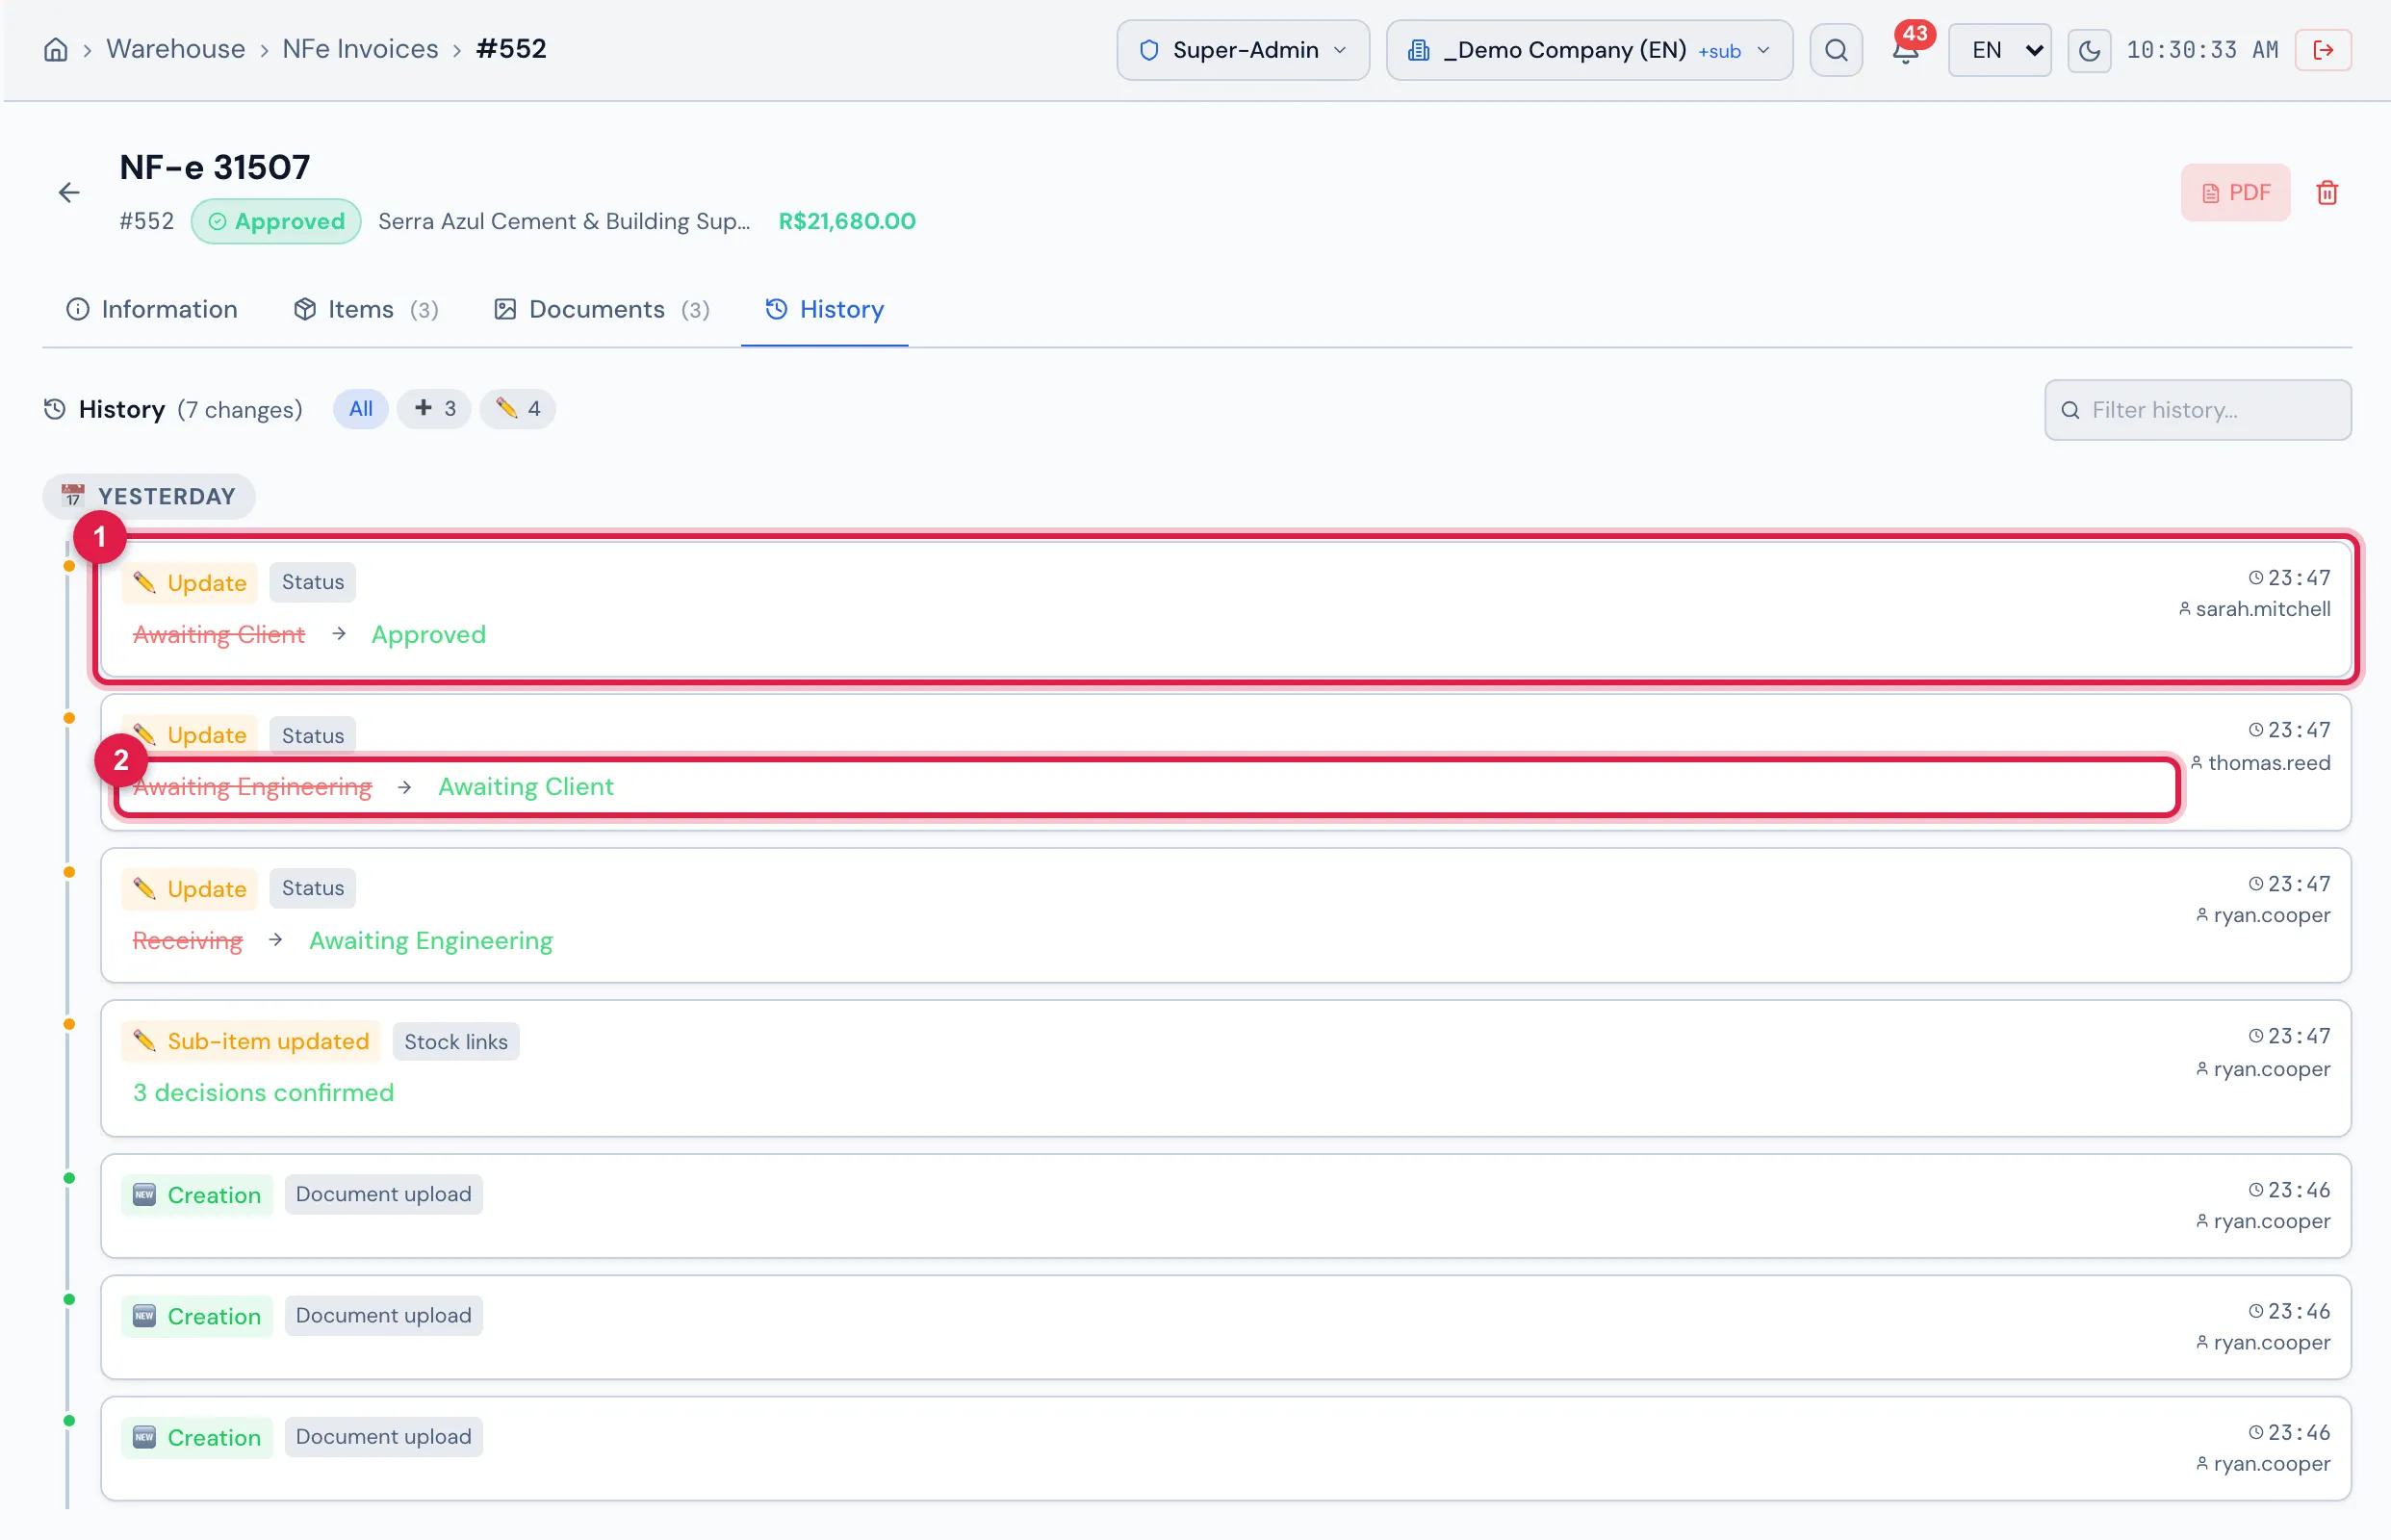Click sarah.mitchell user name
The image size is (2391, 1540).
2262,609
